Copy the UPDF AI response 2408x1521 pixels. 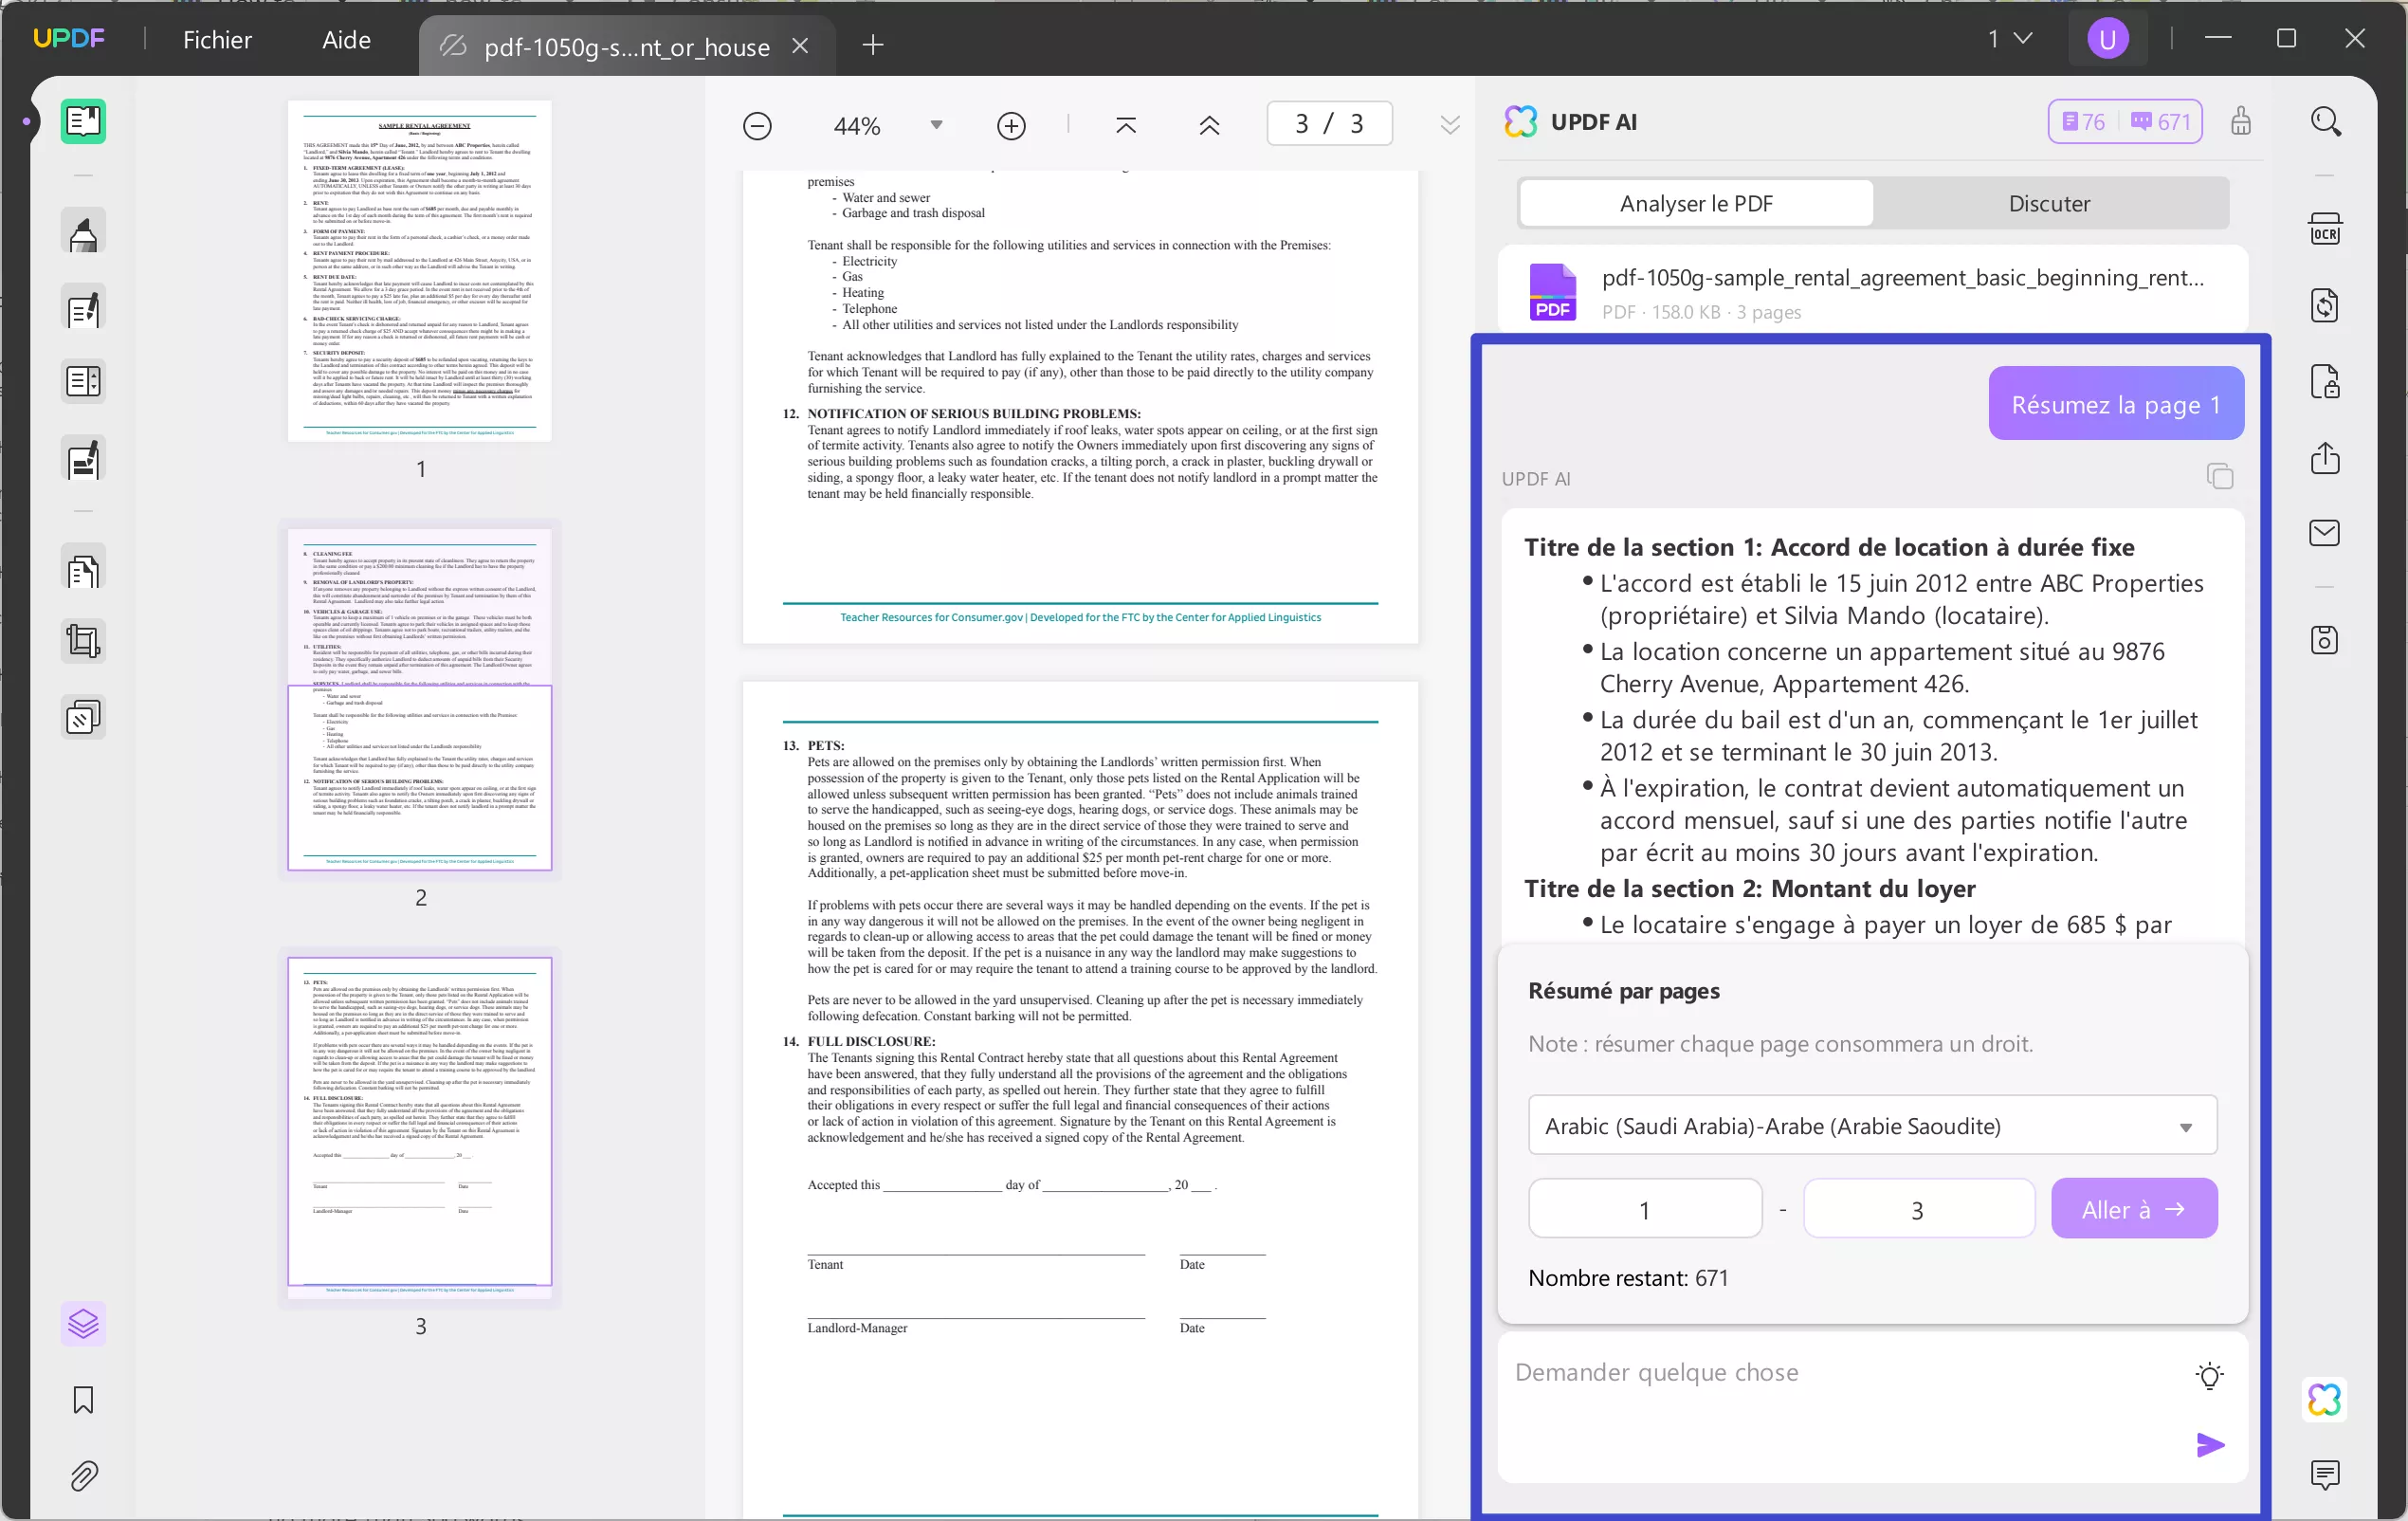click(2219, 475)
